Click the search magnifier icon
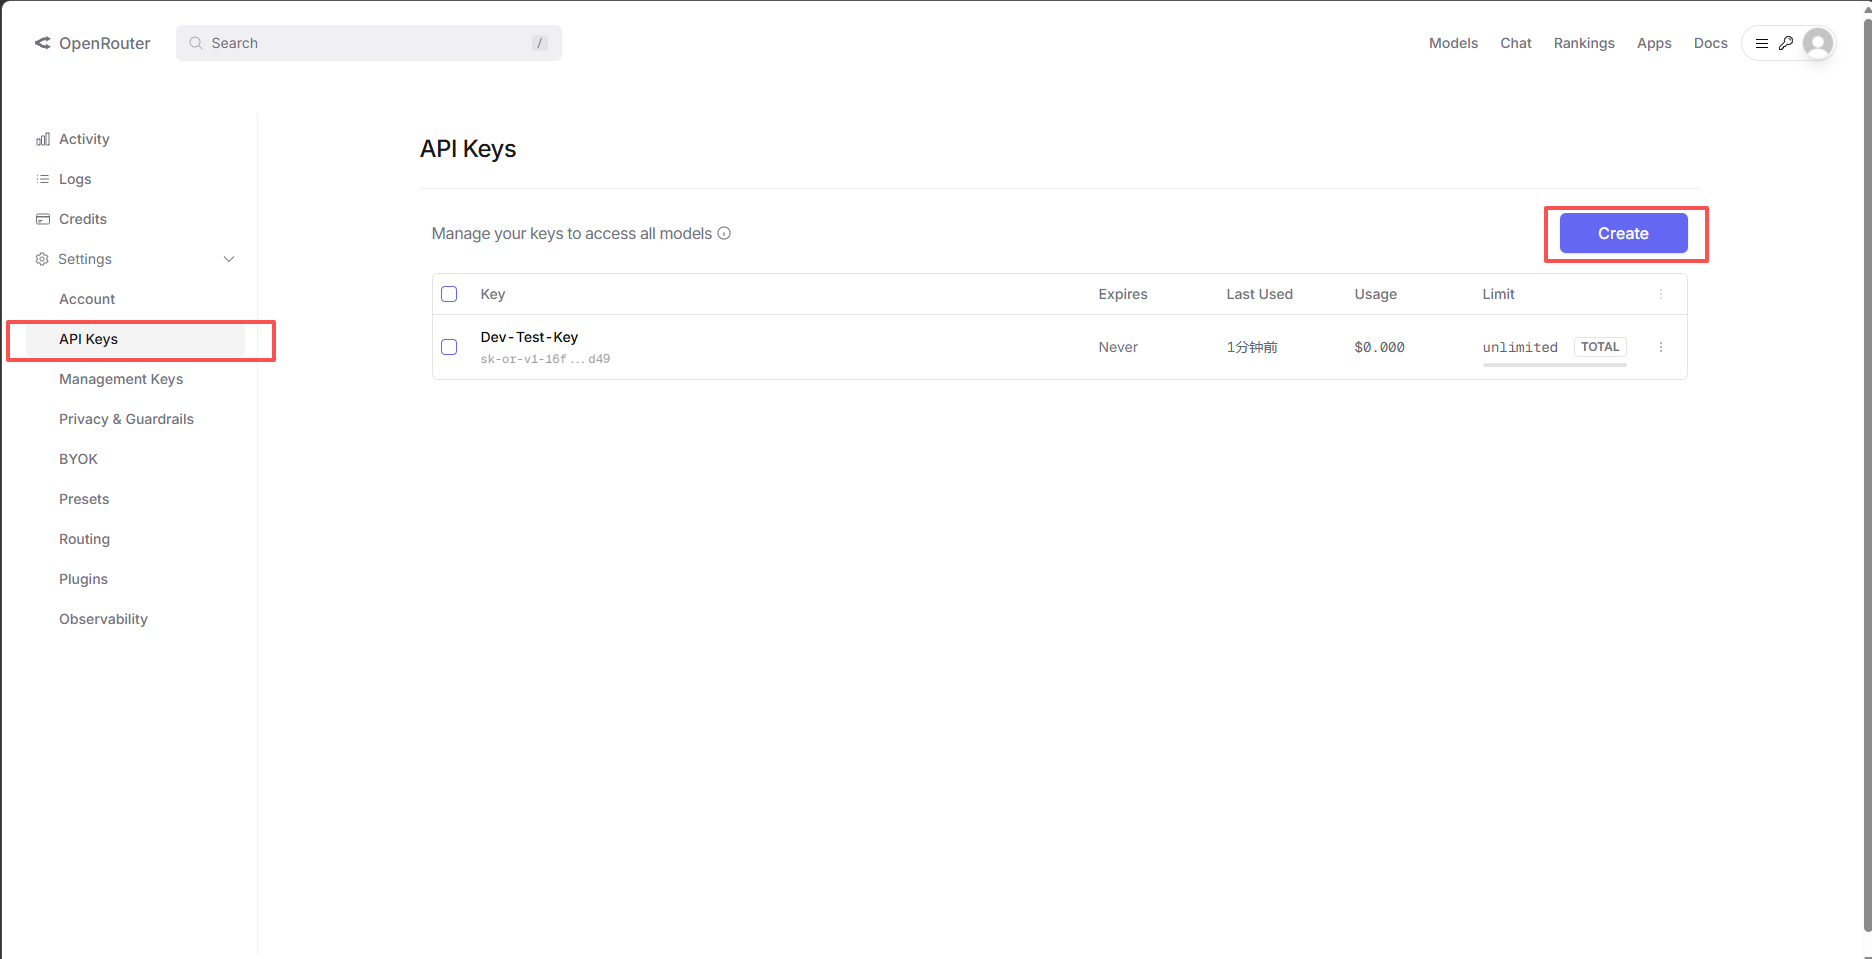 [196, 43]
